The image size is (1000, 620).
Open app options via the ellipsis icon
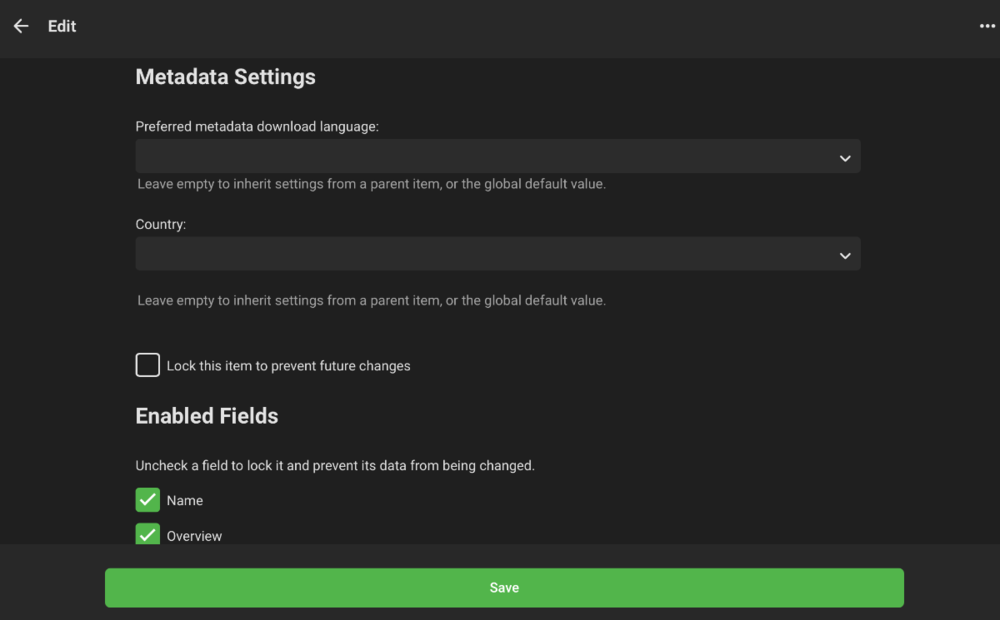point(986,26)
